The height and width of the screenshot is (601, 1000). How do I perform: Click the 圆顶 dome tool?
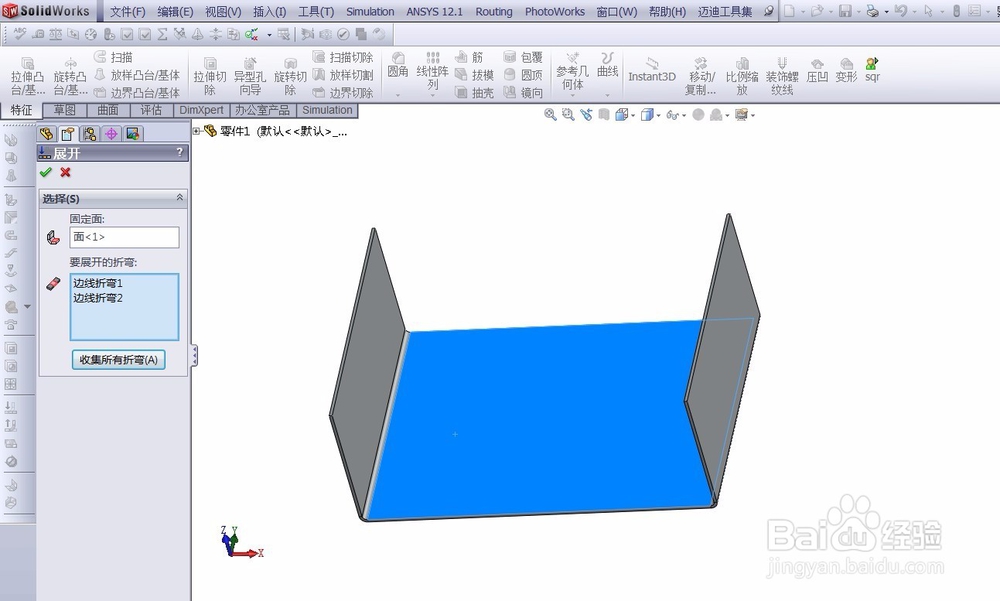(x=523, y=75)
